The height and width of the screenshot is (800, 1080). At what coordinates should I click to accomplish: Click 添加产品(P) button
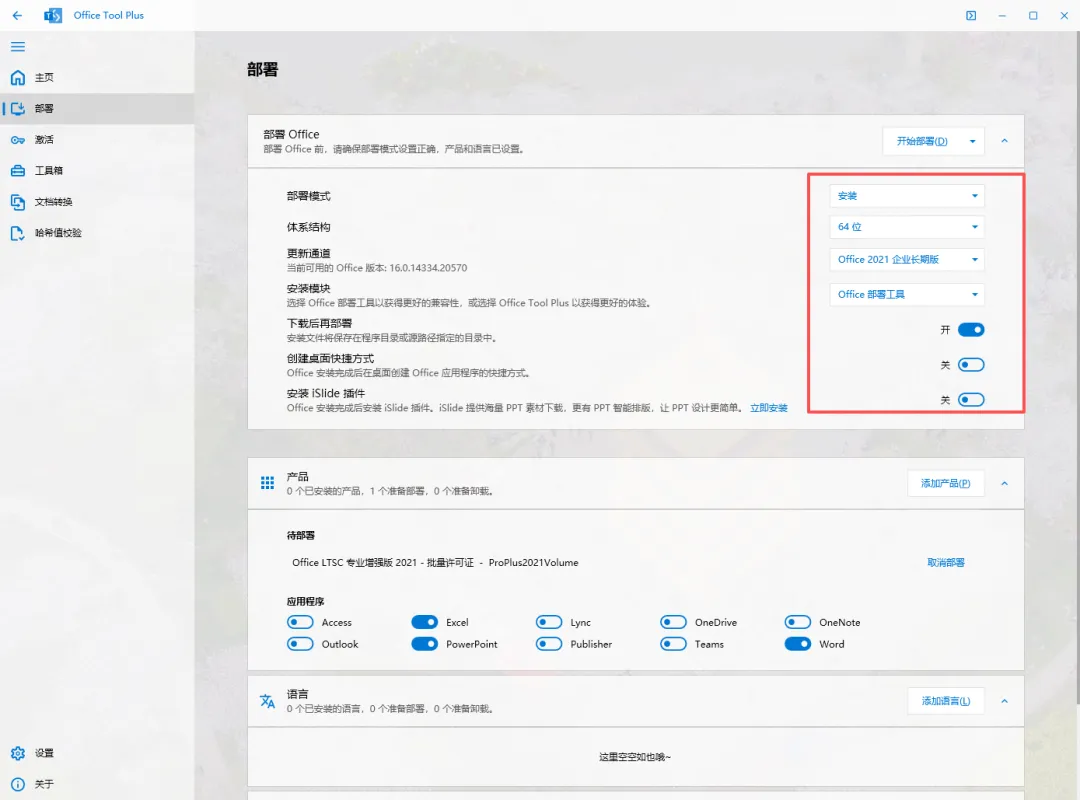coord(945,483)
